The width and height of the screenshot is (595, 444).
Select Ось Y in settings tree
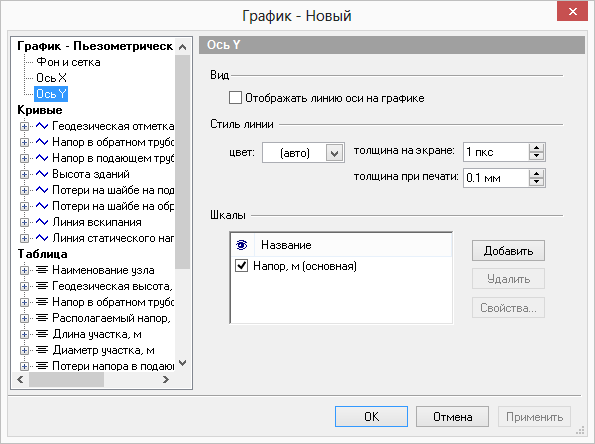click(51, 94)
